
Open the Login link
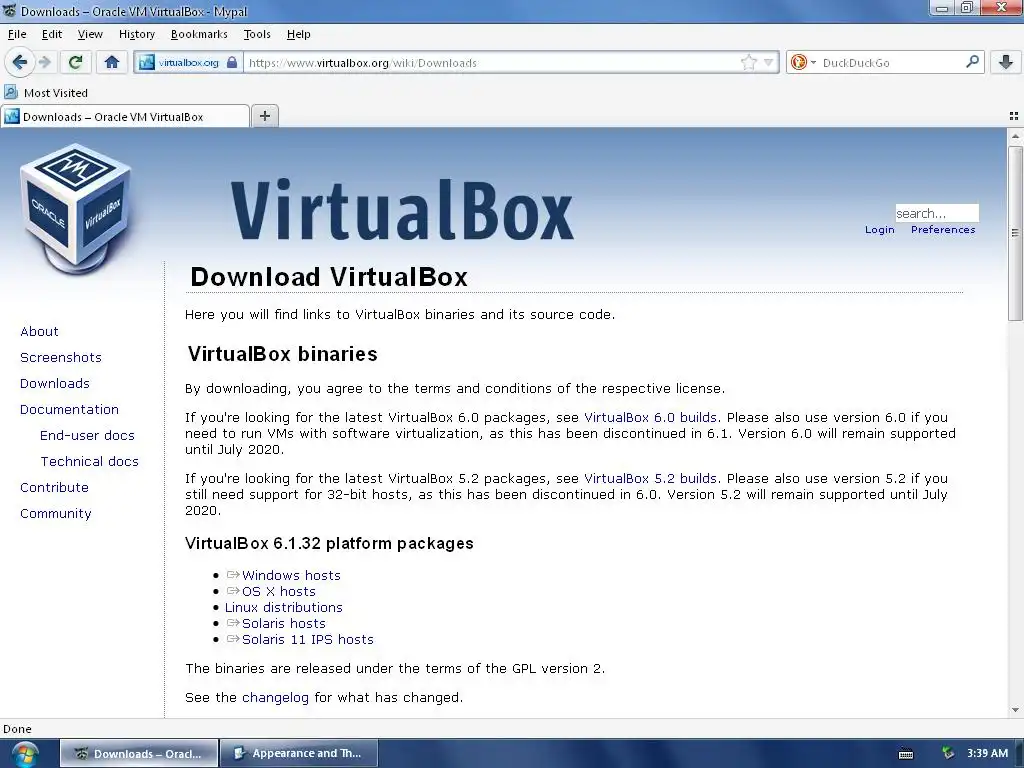click(x=880, y=230)
